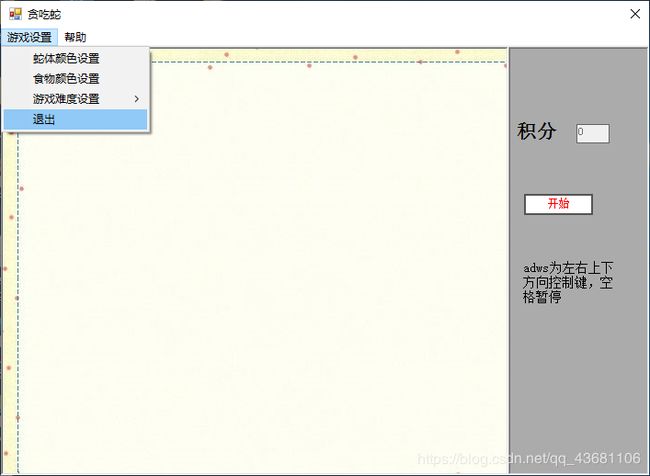Open the 游戏设置 menu
The height and width of the screenshot is (476, 650).
coord(29,37)
